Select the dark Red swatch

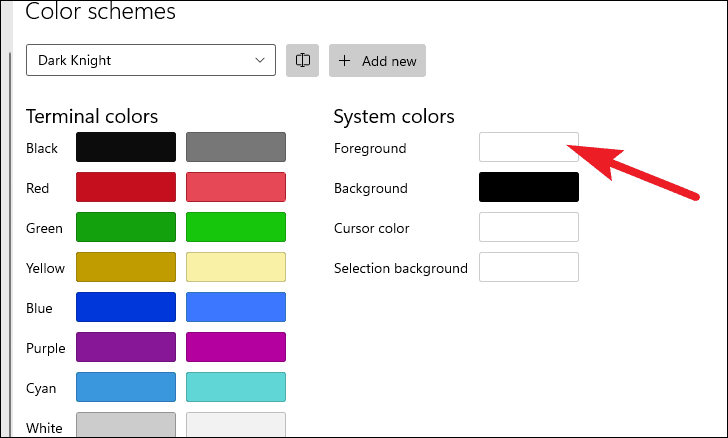tap(126, 187)
